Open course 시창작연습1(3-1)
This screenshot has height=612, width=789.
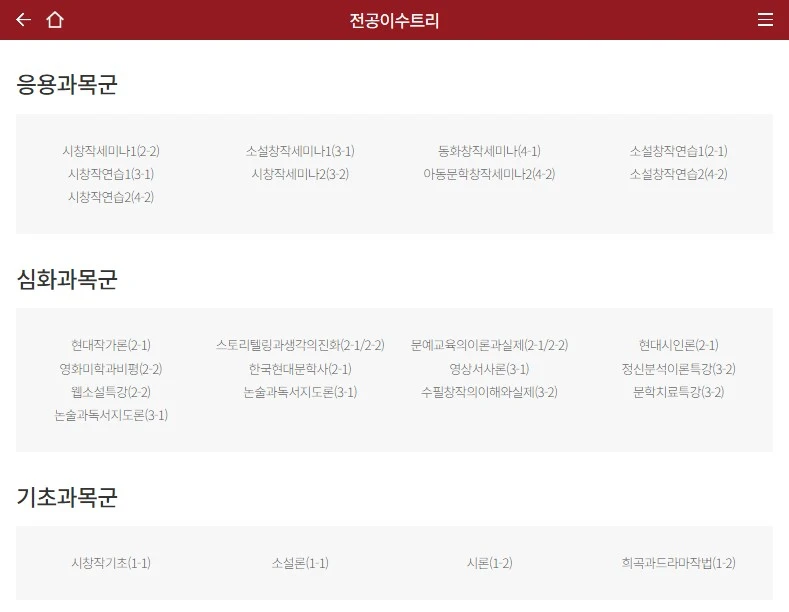[111, 174]
